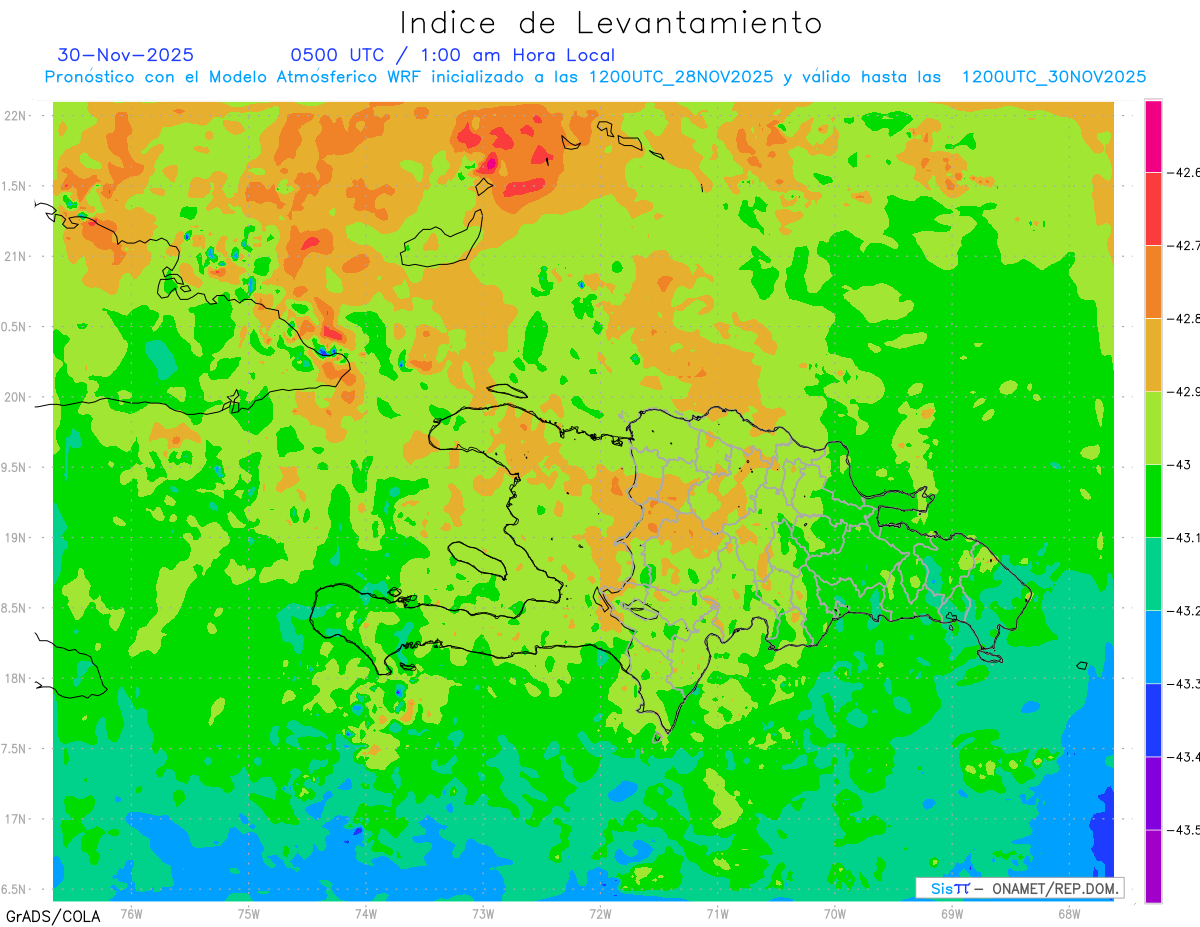Viewport: 1200px width, 927px height.
Task: Pick the purple swatch at the bottom of the legend
Action: pos(1153,866)
